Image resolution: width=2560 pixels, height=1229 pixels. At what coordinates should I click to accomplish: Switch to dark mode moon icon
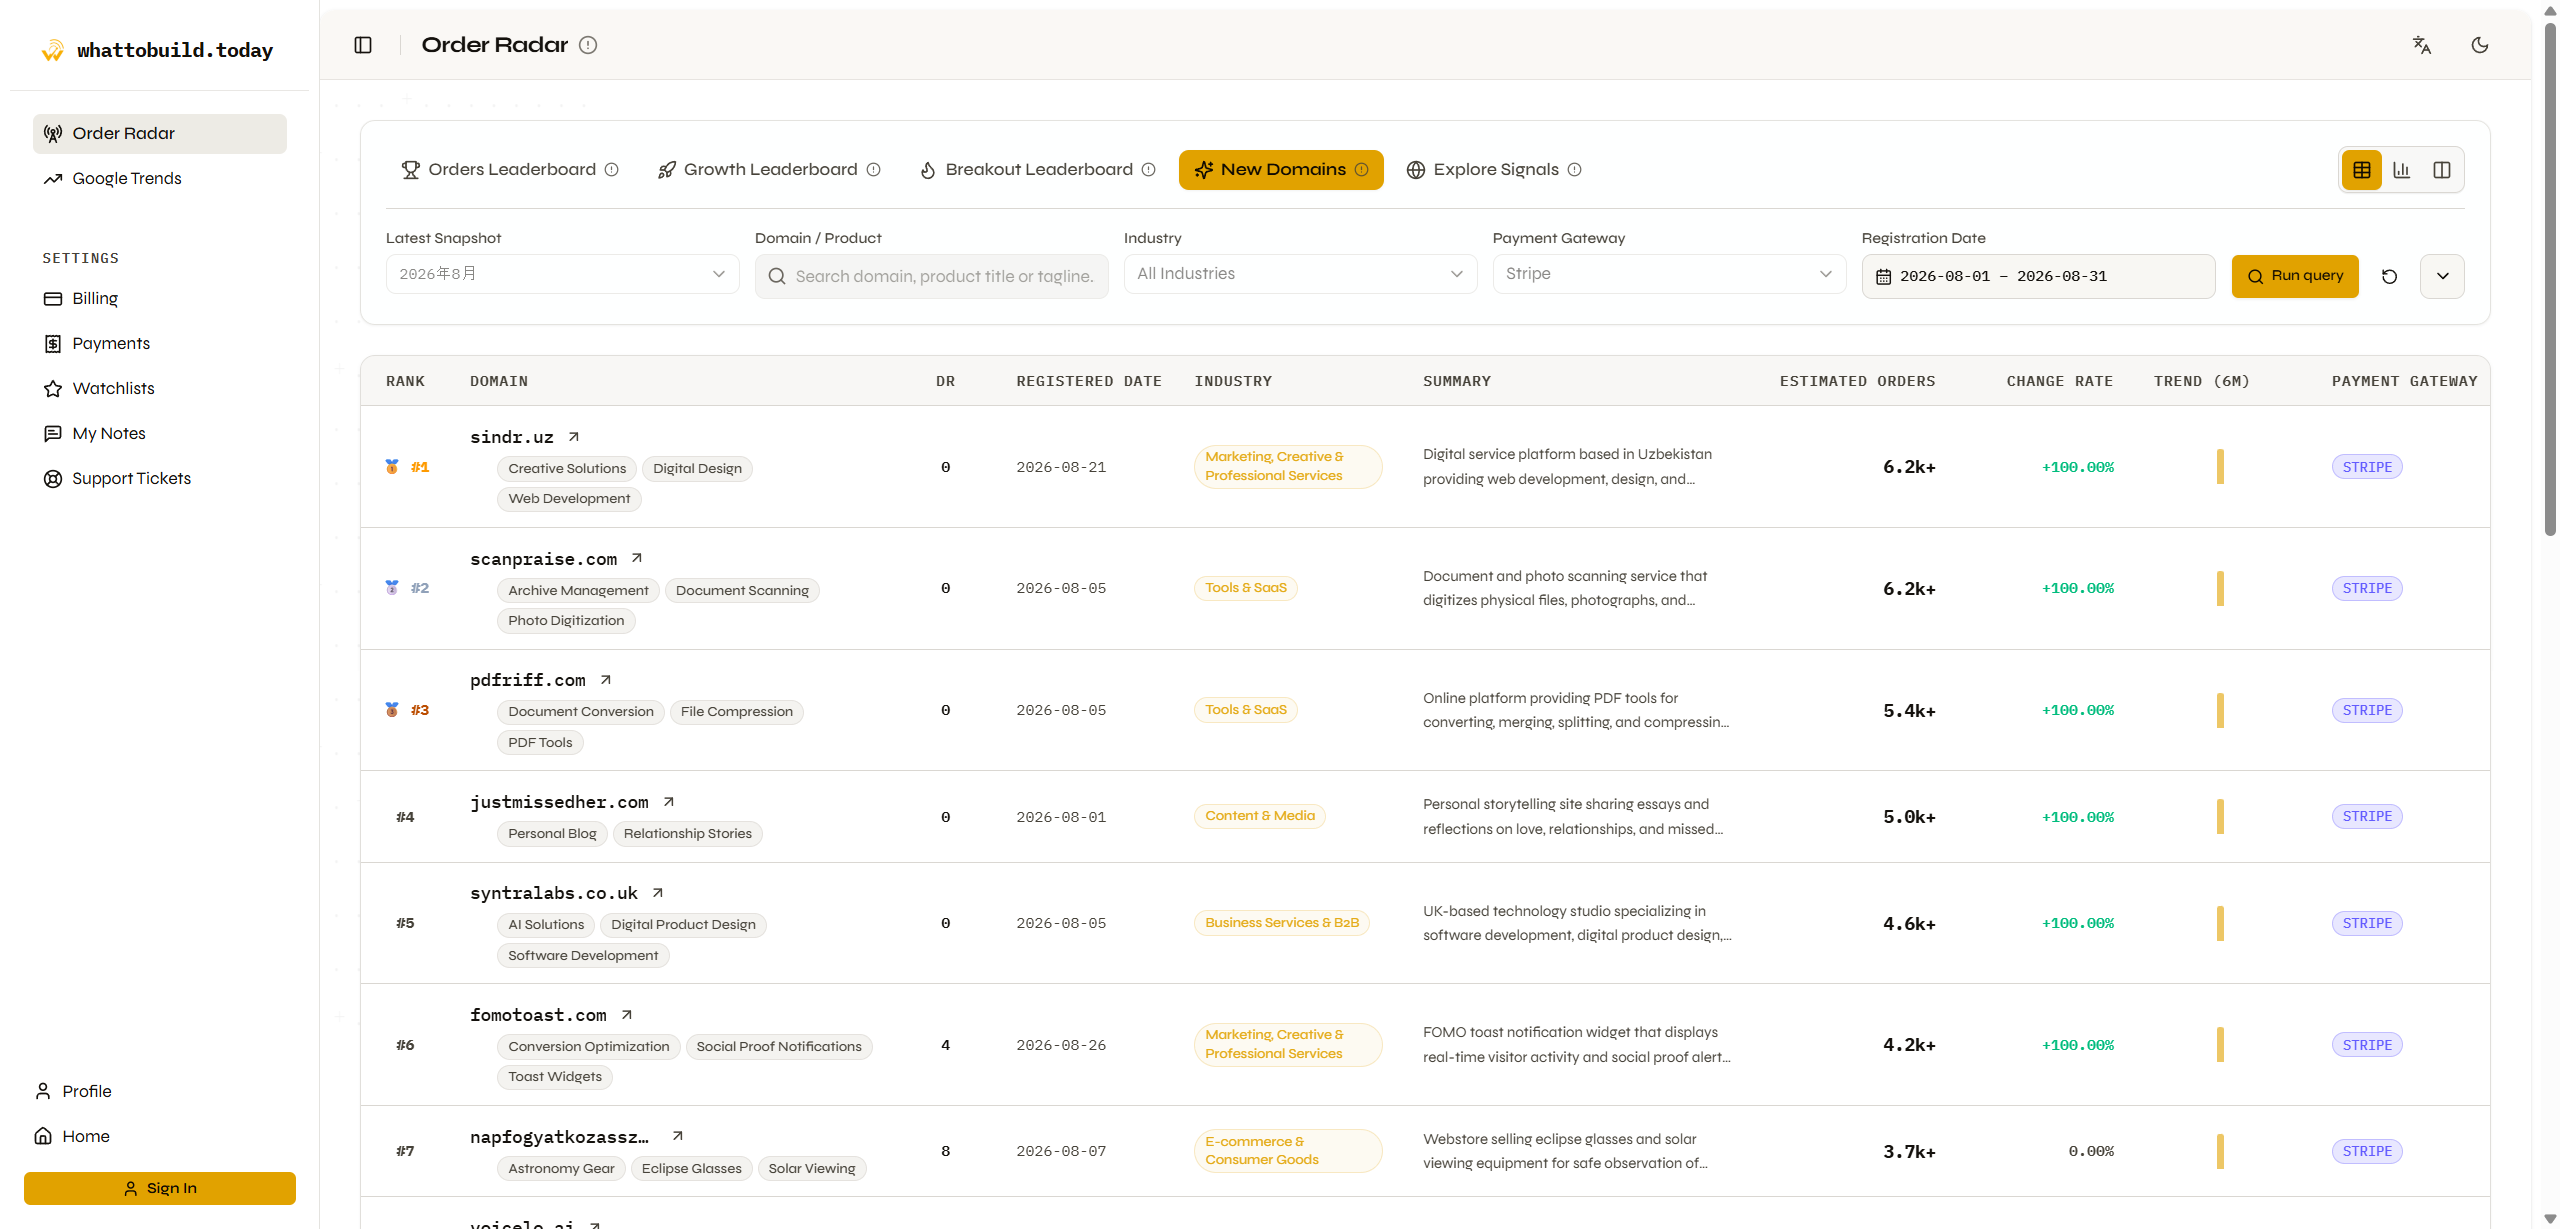[x=2480, y=45]
